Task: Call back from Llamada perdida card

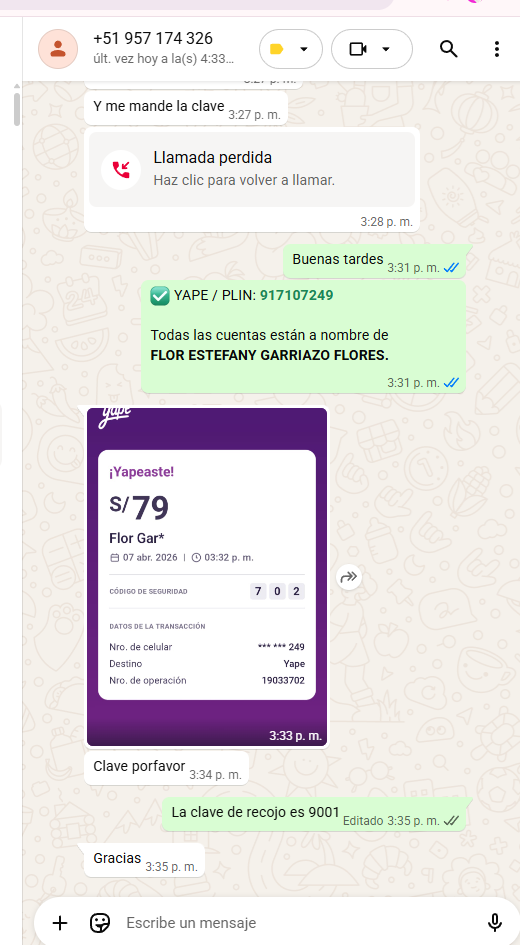Action: pyautogui.click(x=252, y=169)
